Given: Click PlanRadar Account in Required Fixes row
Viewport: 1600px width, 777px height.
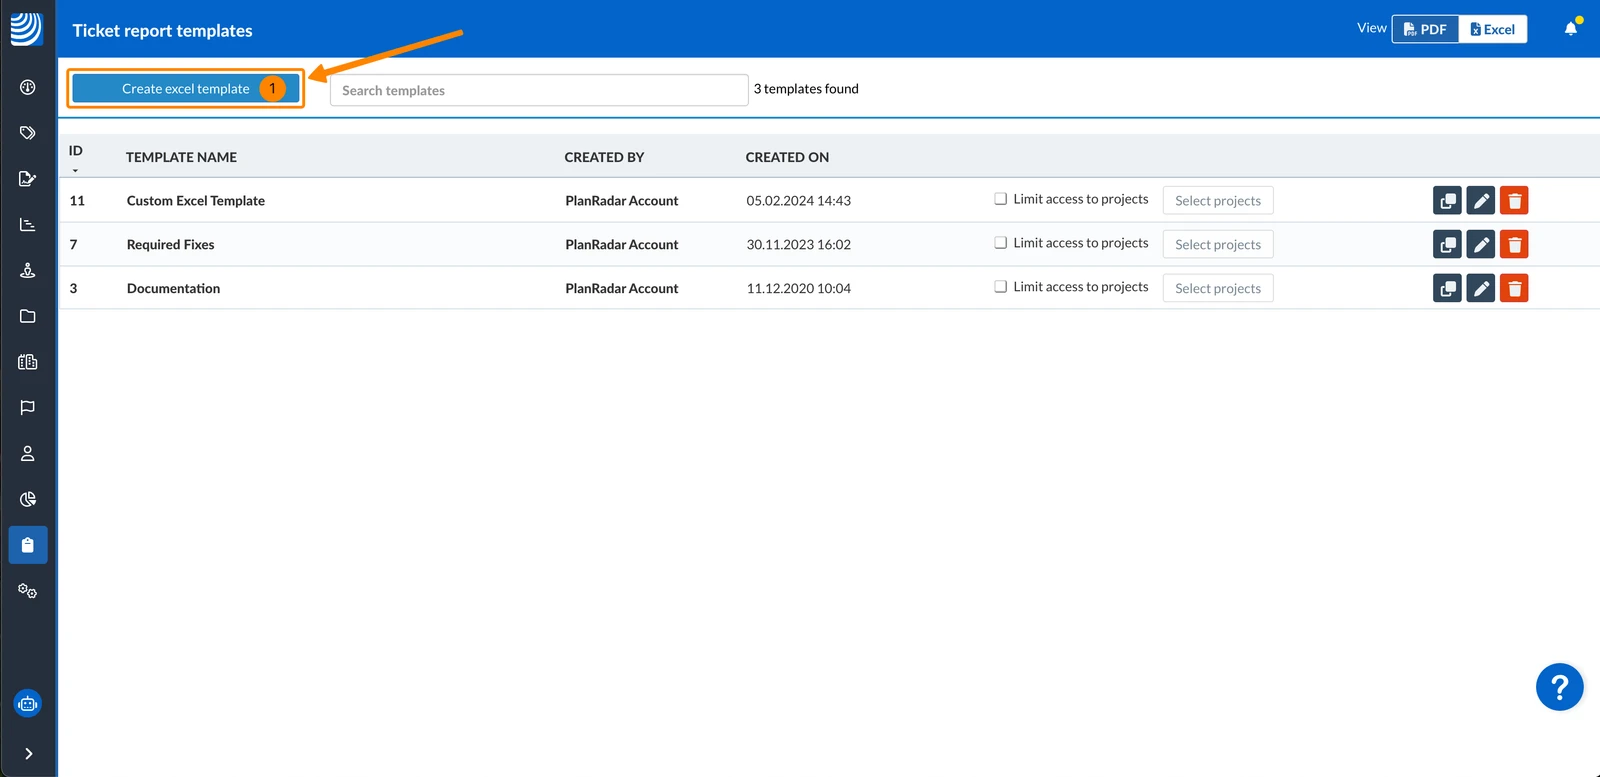Looking at the screenshot, I should [x=622, y=245].
